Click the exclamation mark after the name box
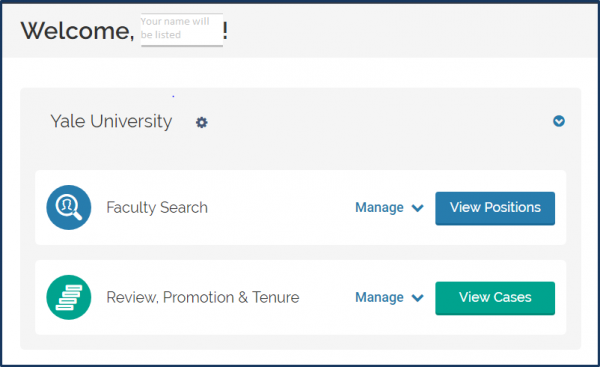This screenshot has width=600, height=367. [225, 31]
